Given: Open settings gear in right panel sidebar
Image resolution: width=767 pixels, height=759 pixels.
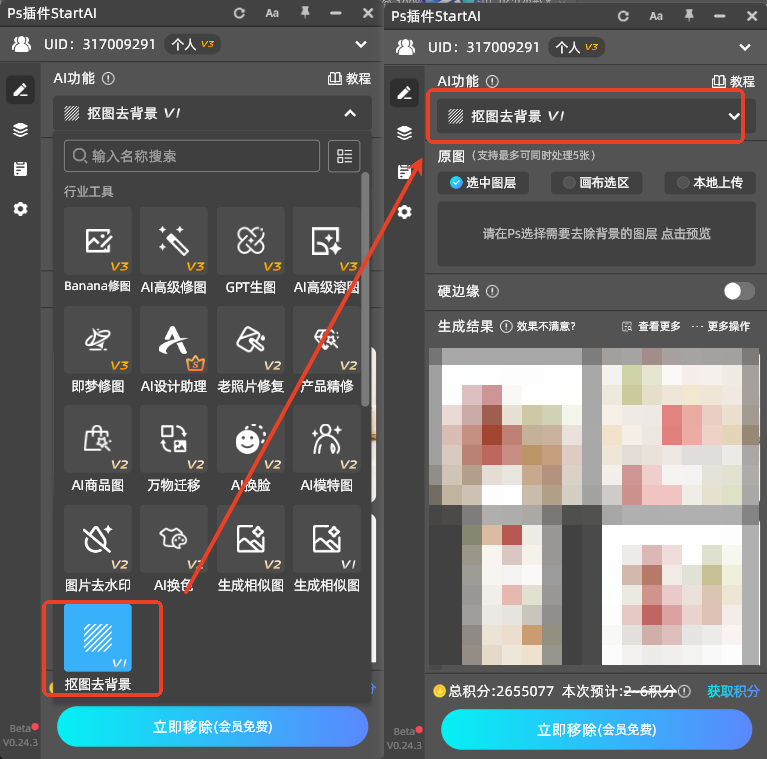Looking at the screenshot, I should click(x=404, y=212).
